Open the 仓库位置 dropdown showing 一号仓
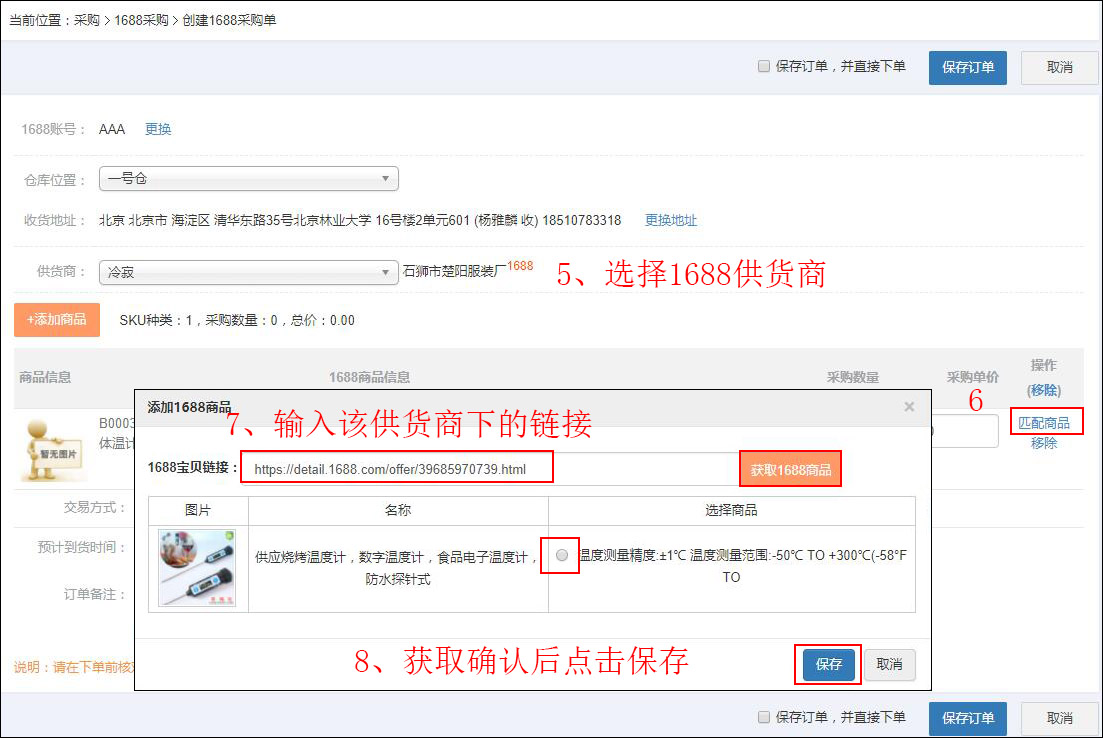1103x738 pixels. (x=249, y=179)
